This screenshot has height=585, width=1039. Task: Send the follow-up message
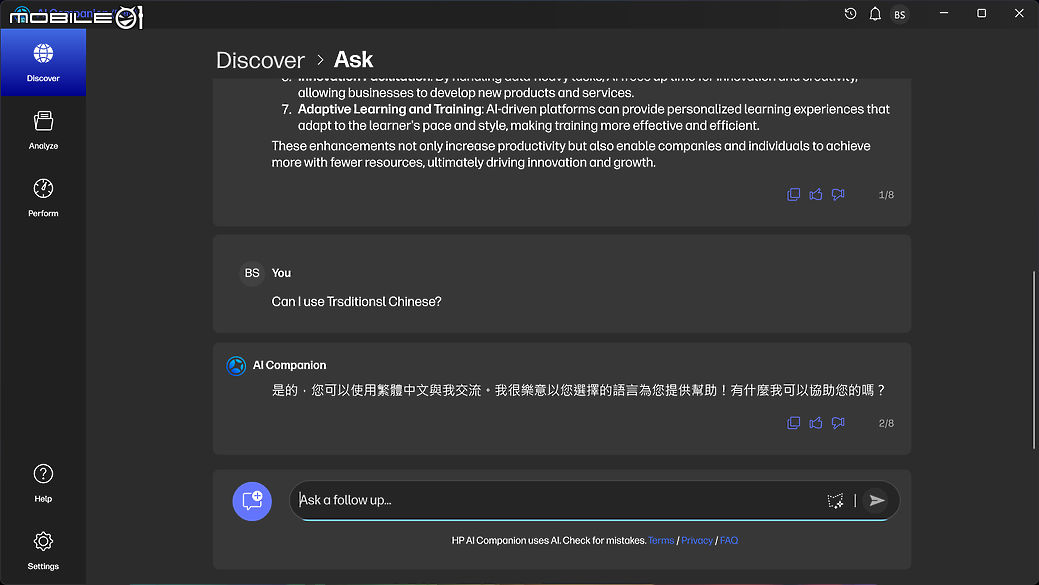point(877,501)
